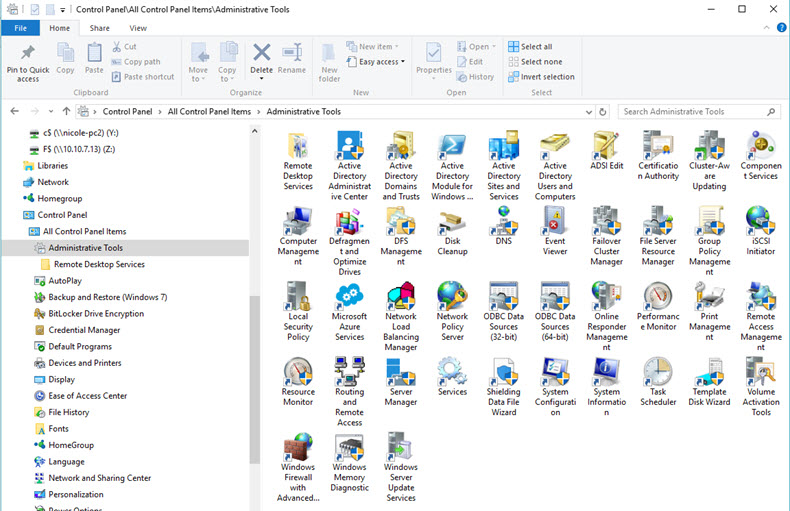Select BitLocker Drive Encryption tree item
The width and height of the screenshot is (790, 511).
pos(96,313)
